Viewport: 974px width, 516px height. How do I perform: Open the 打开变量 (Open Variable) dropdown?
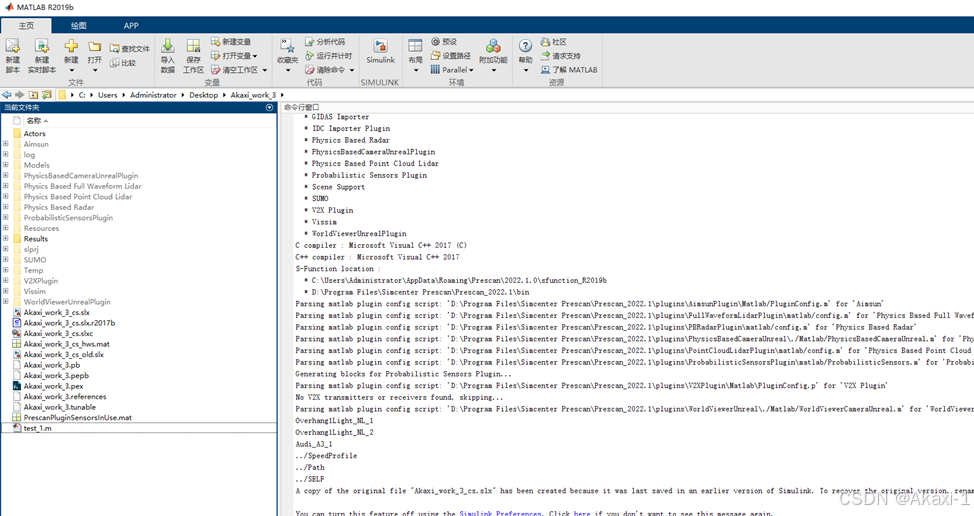tap(234, 56)
